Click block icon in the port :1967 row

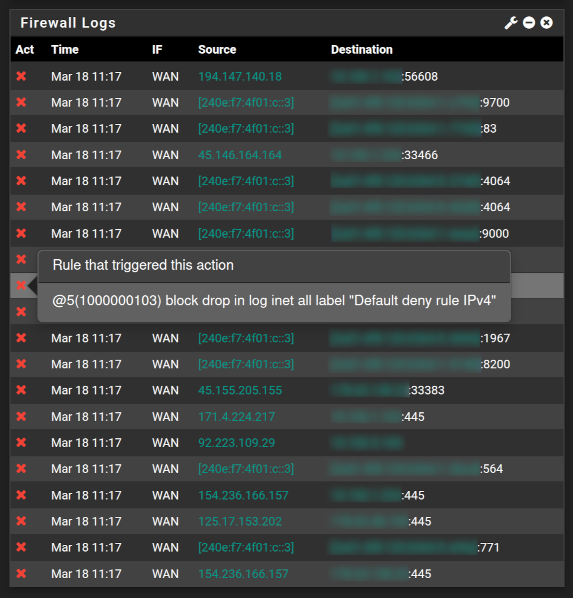tap(21, 338)
